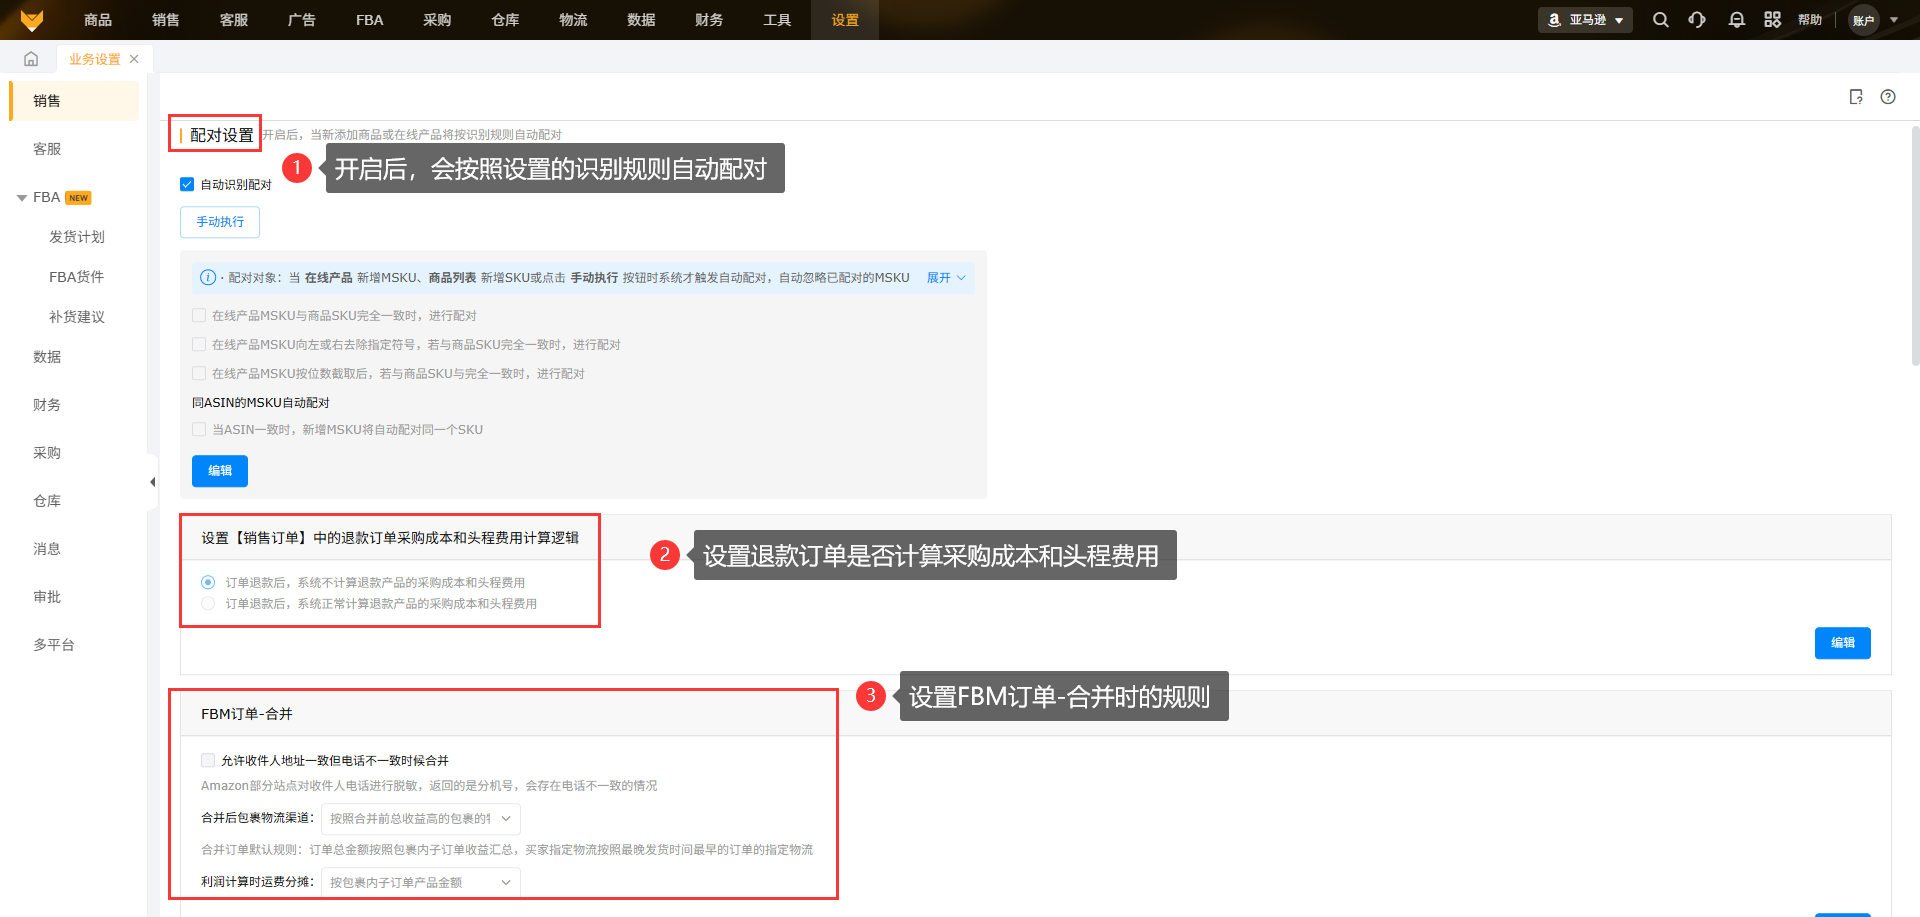
Task: Open the 采购 top menu
Action: [x=437, y=20]
